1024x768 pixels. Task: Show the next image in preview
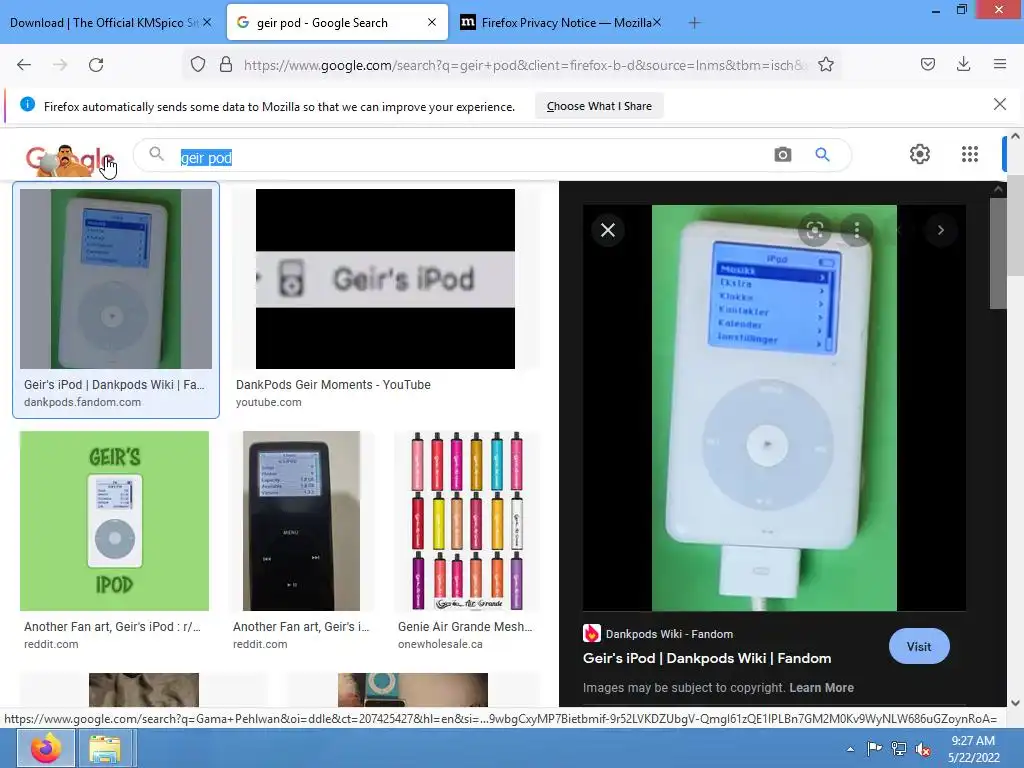[x=940, y=230]
